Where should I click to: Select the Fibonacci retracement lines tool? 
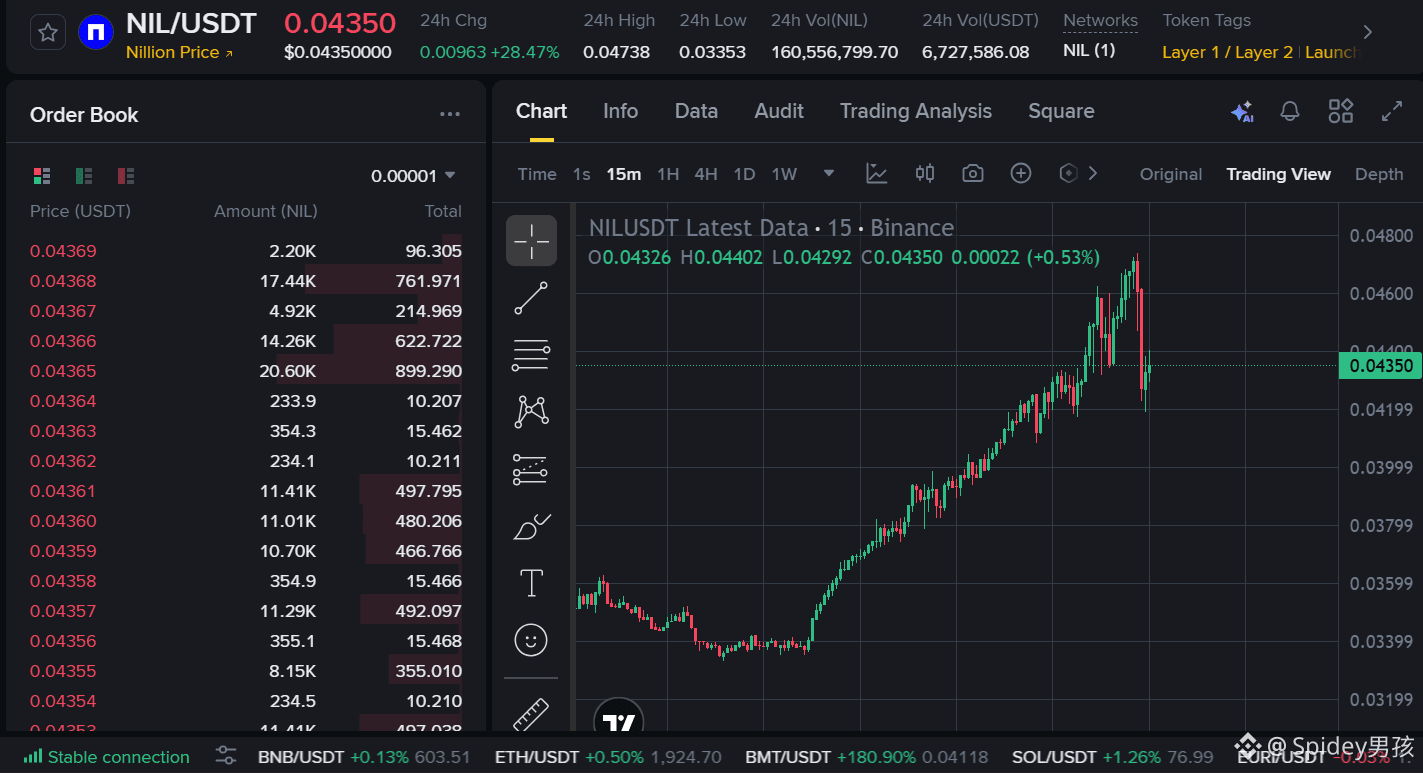click(x=531, y=355)
